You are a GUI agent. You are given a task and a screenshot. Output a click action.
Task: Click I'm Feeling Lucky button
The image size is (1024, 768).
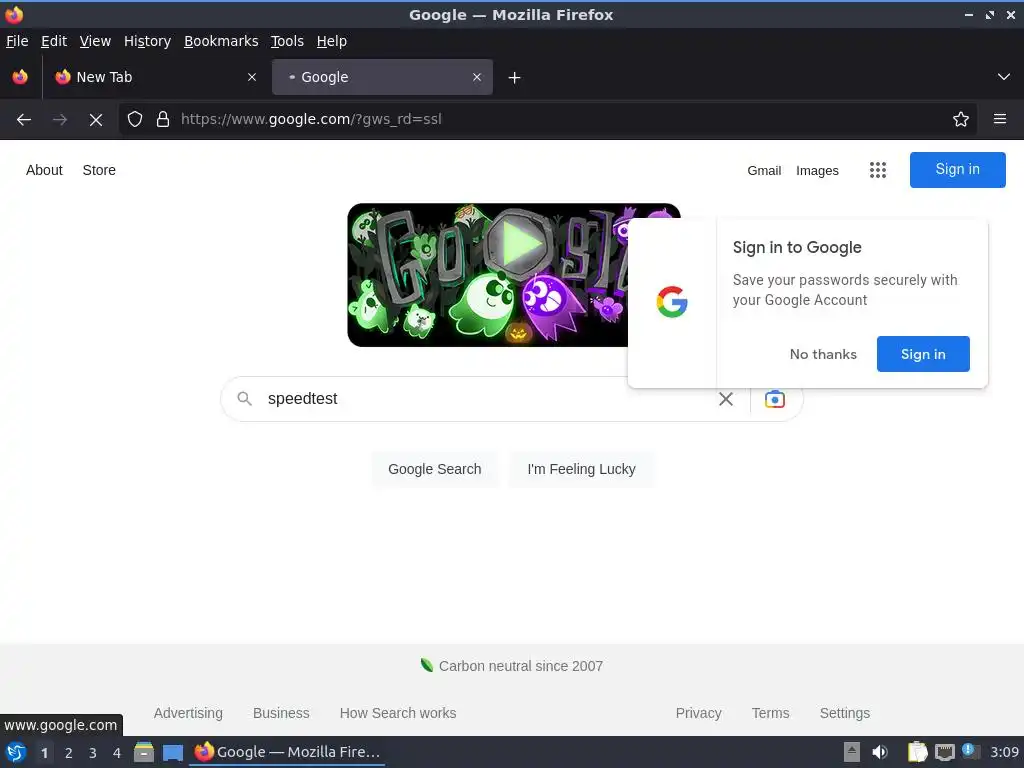click(x=581, y=470)
